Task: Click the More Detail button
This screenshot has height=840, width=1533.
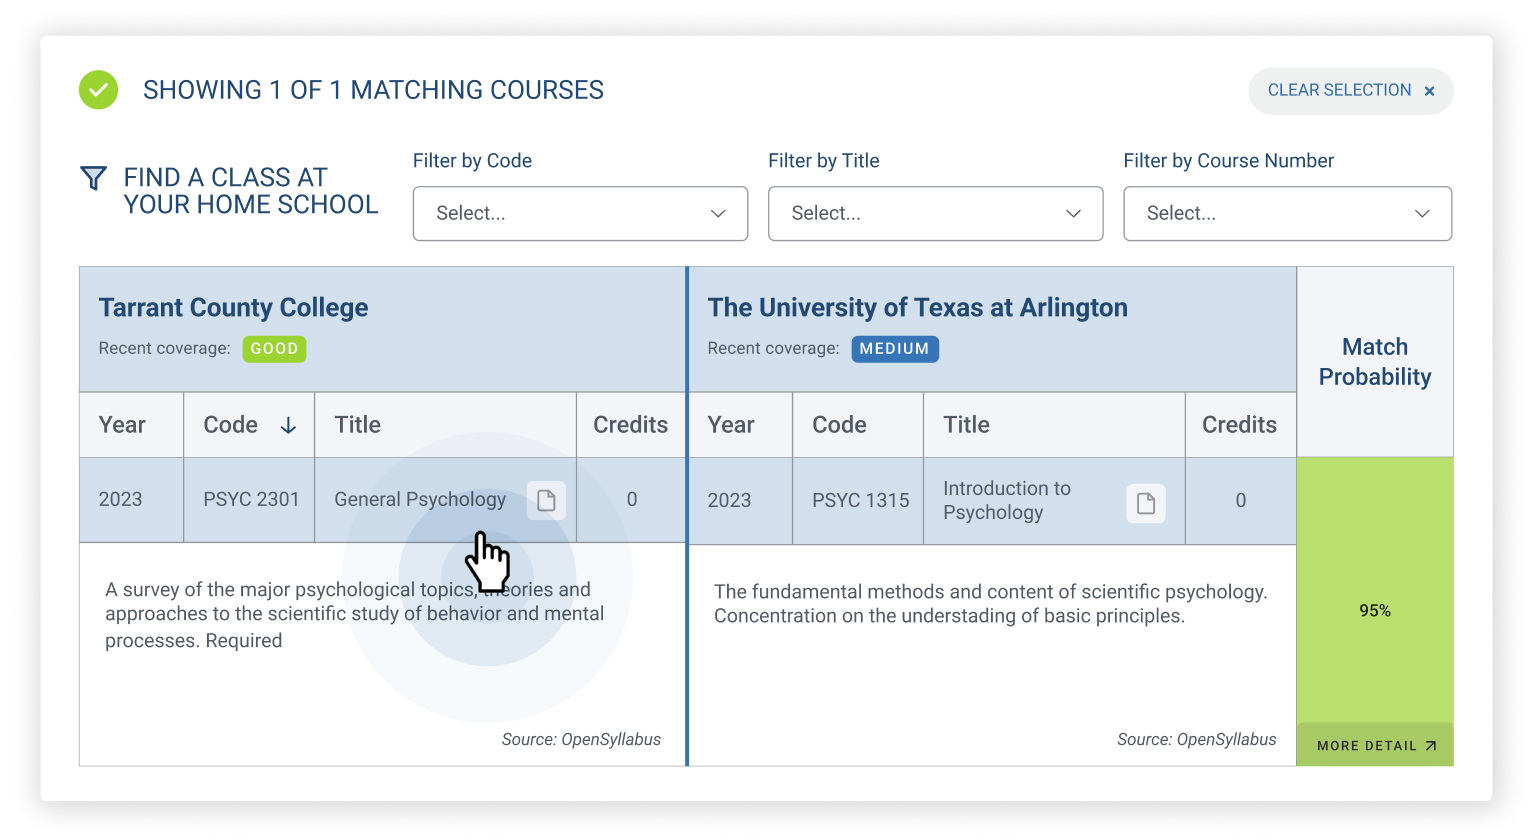Action: coord(1375,745)
